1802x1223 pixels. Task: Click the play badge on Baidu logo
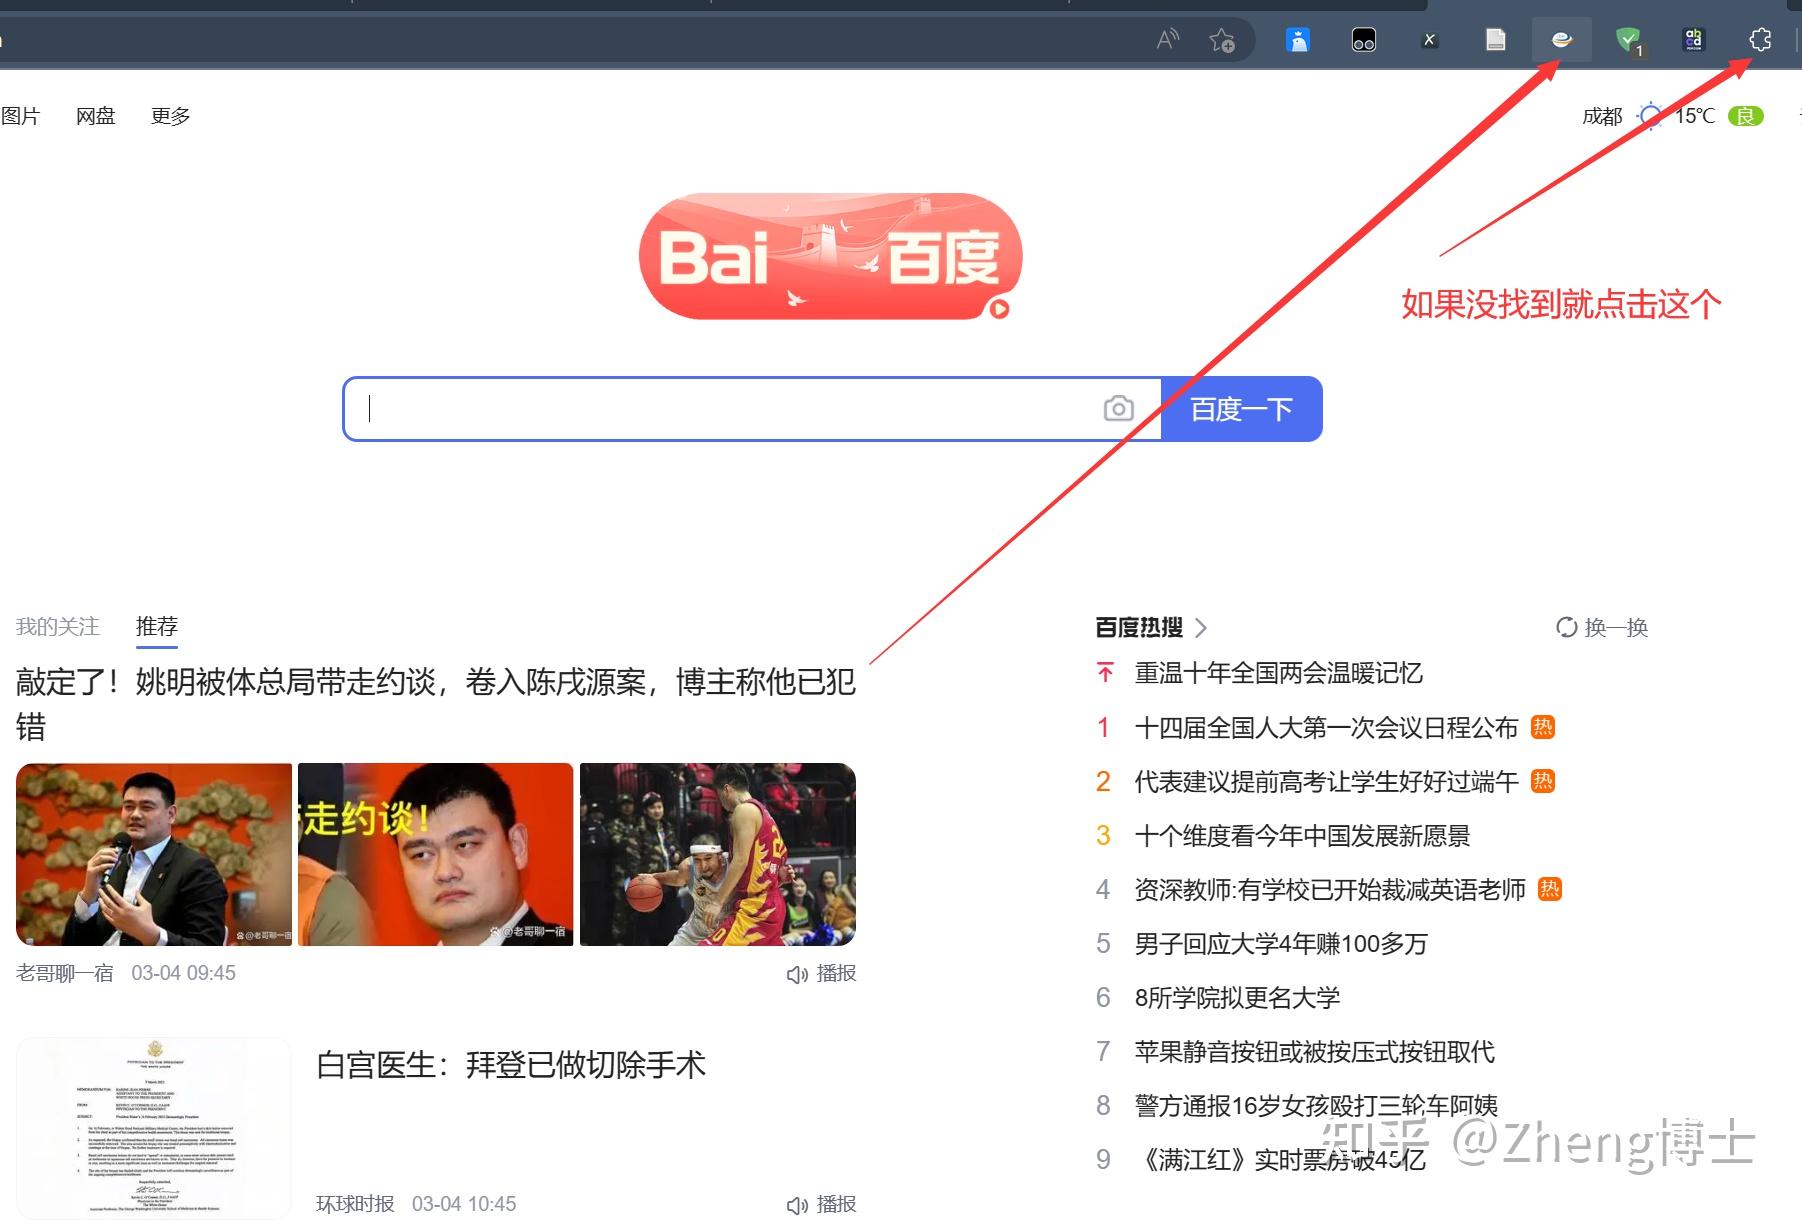coord(999,309)
